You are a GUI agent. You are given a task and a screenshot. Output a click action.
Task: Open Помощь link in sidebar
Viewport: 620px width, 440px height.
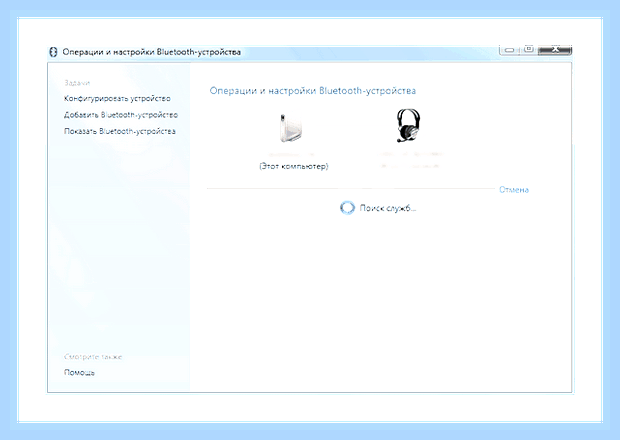pyautogui.click(x=79, y=372)
